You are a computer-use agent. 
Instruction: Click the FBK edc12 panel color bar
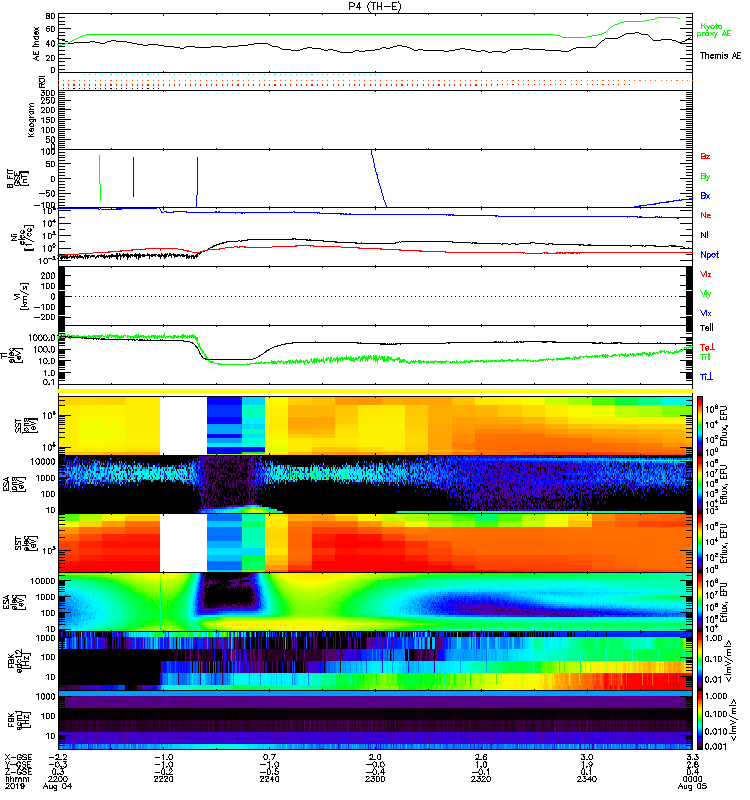pos(699,661)
